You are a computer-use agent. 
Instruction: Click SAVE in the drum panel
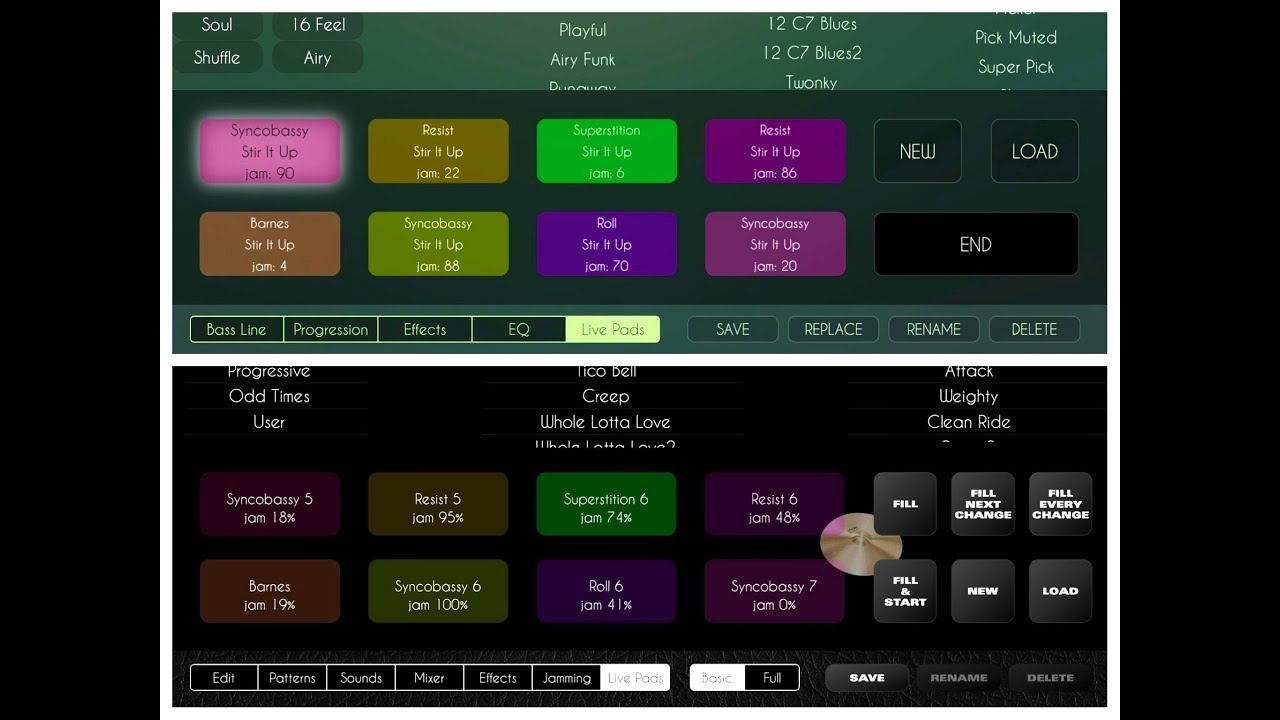[x=867, y=677]
